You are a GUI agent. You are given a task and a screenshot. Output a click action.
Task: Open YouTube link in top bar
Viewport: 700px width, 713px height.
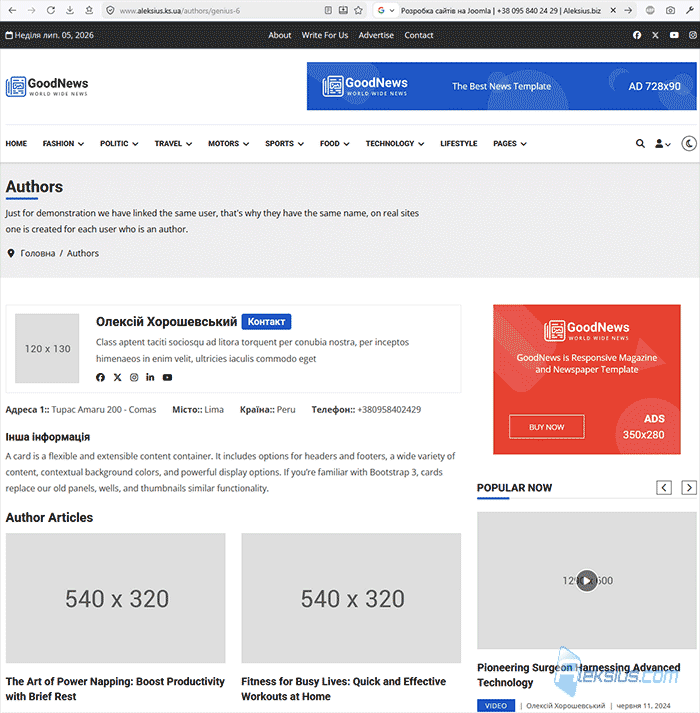click(x=674, y=35)
